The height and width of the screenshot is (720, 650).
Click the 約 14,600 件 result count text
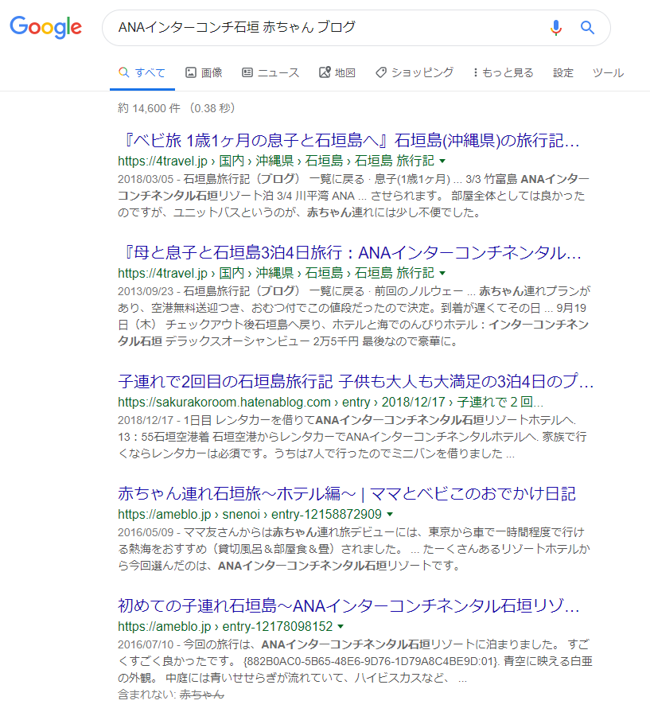click(x=149, y=108)
